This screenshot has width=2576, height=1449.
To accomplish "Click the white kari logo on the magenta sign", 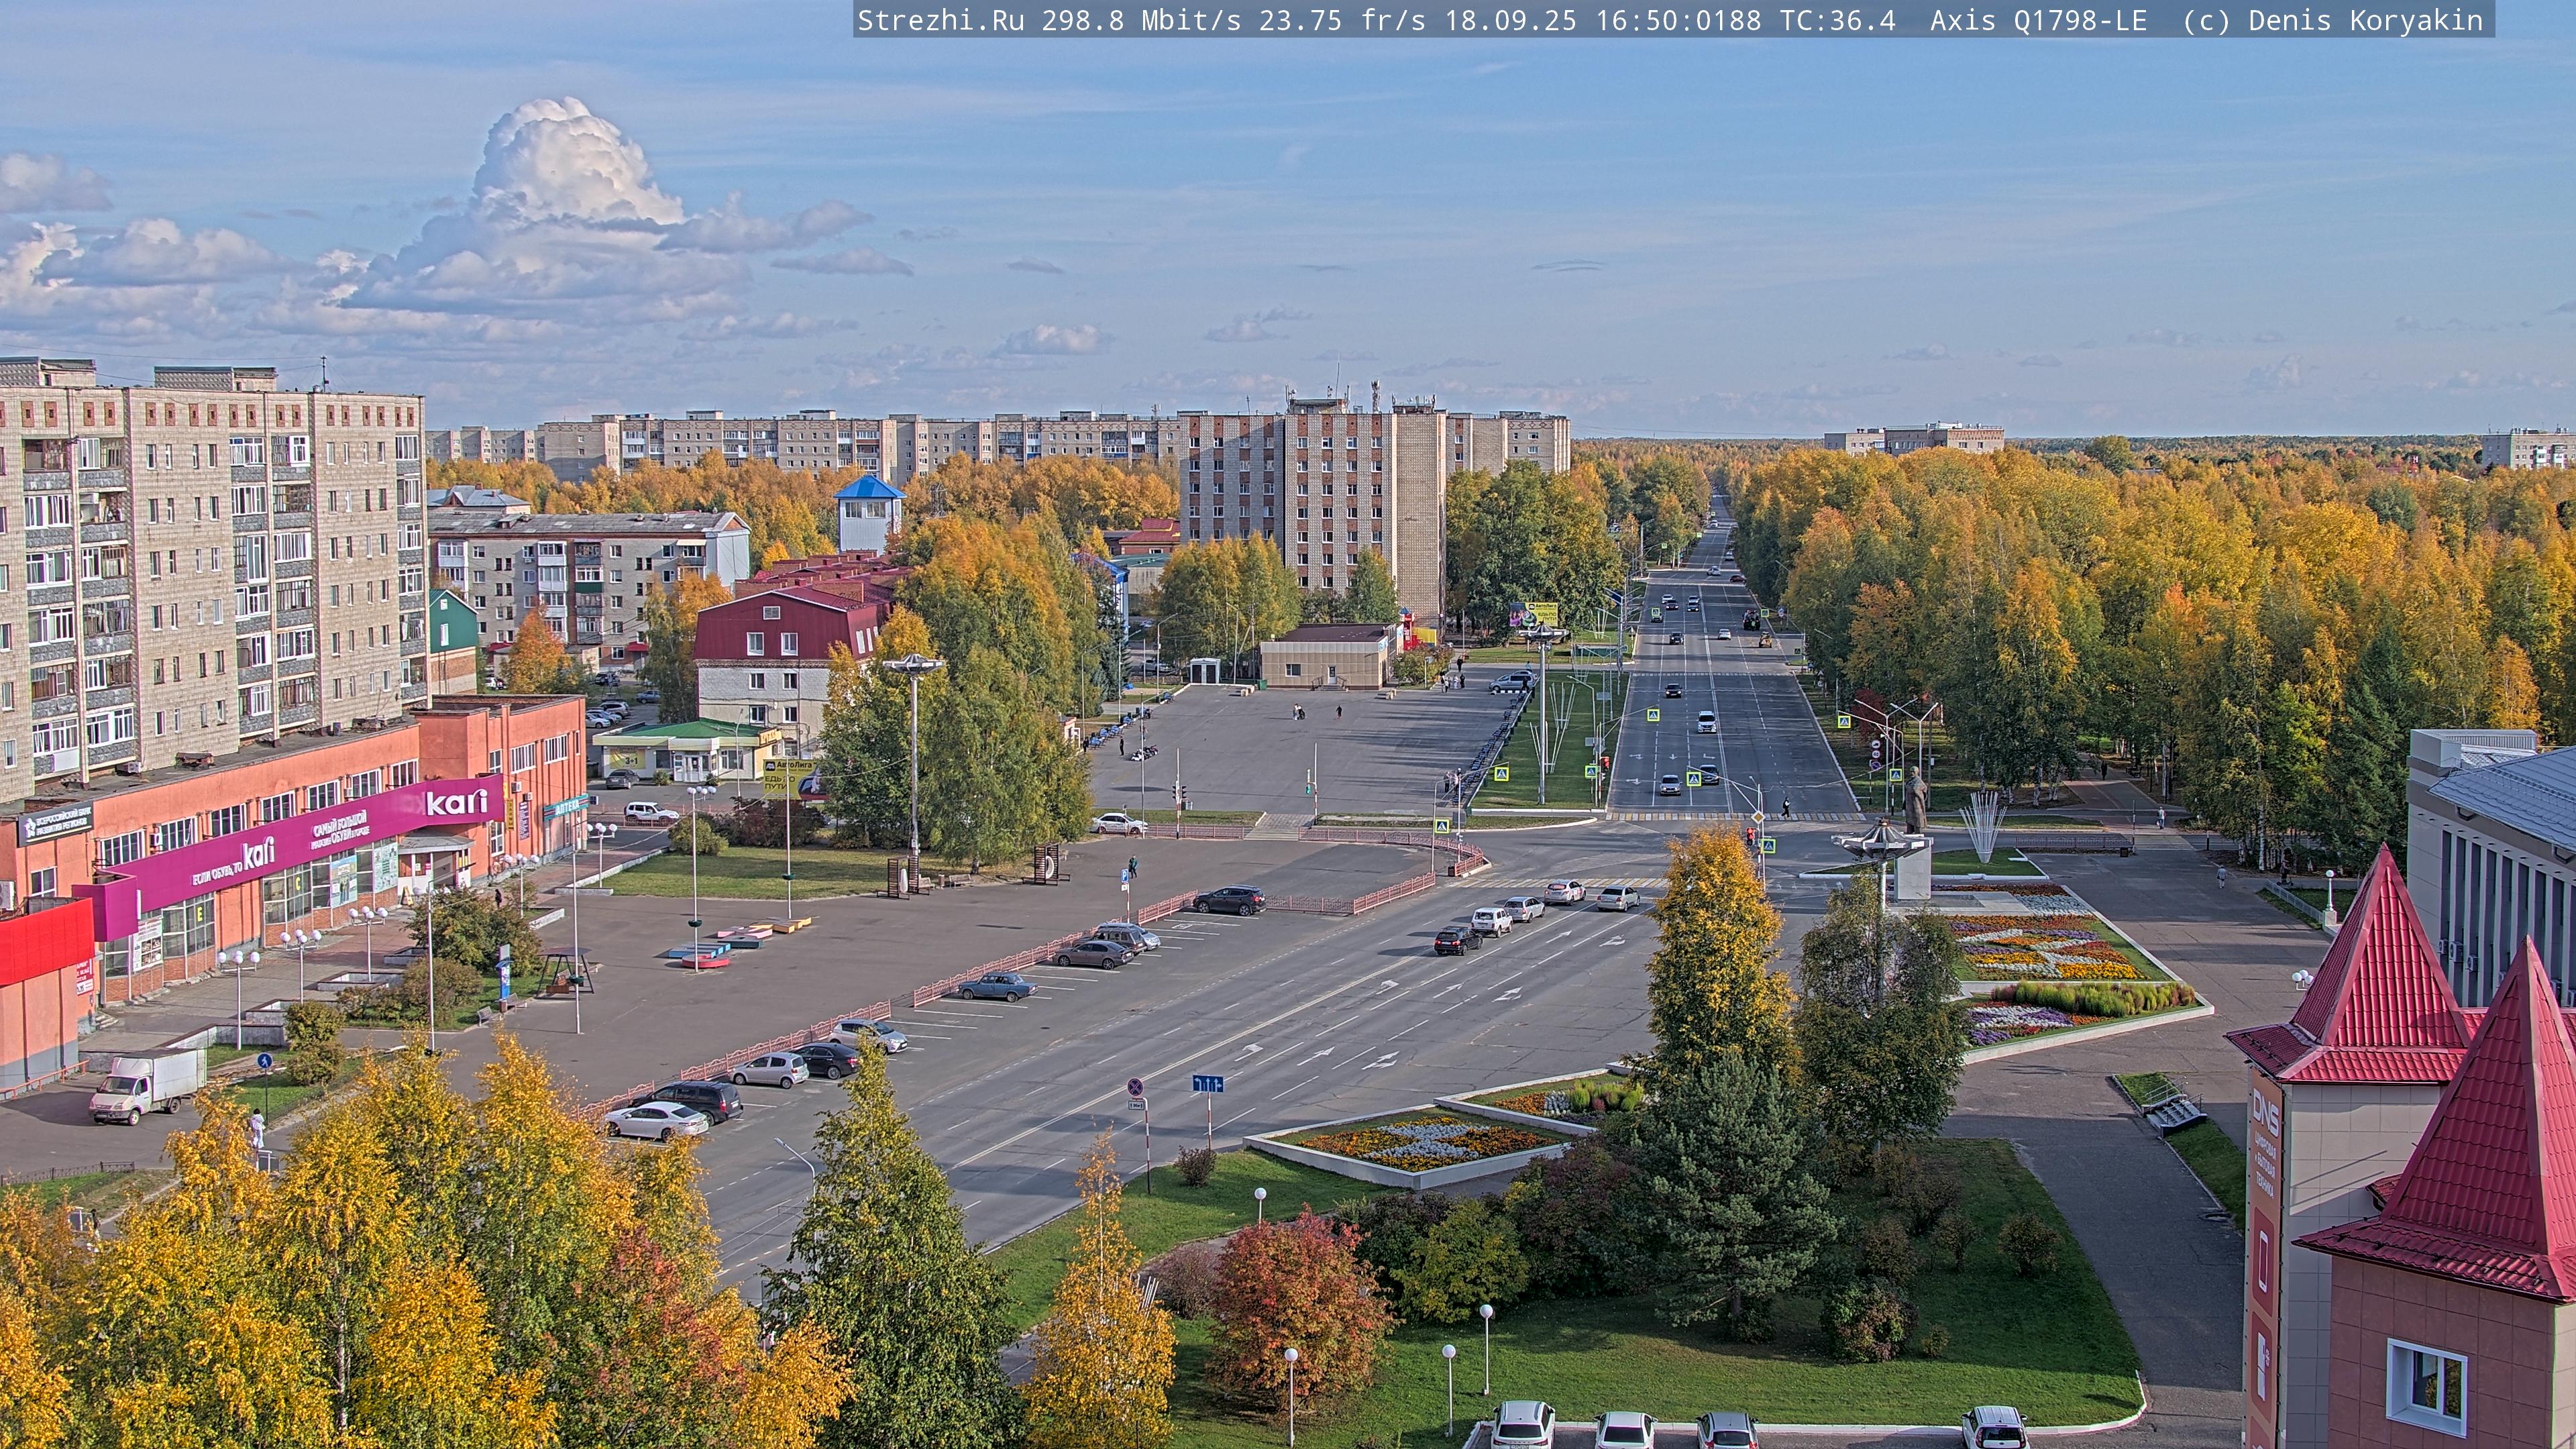I will pos(456,802).
